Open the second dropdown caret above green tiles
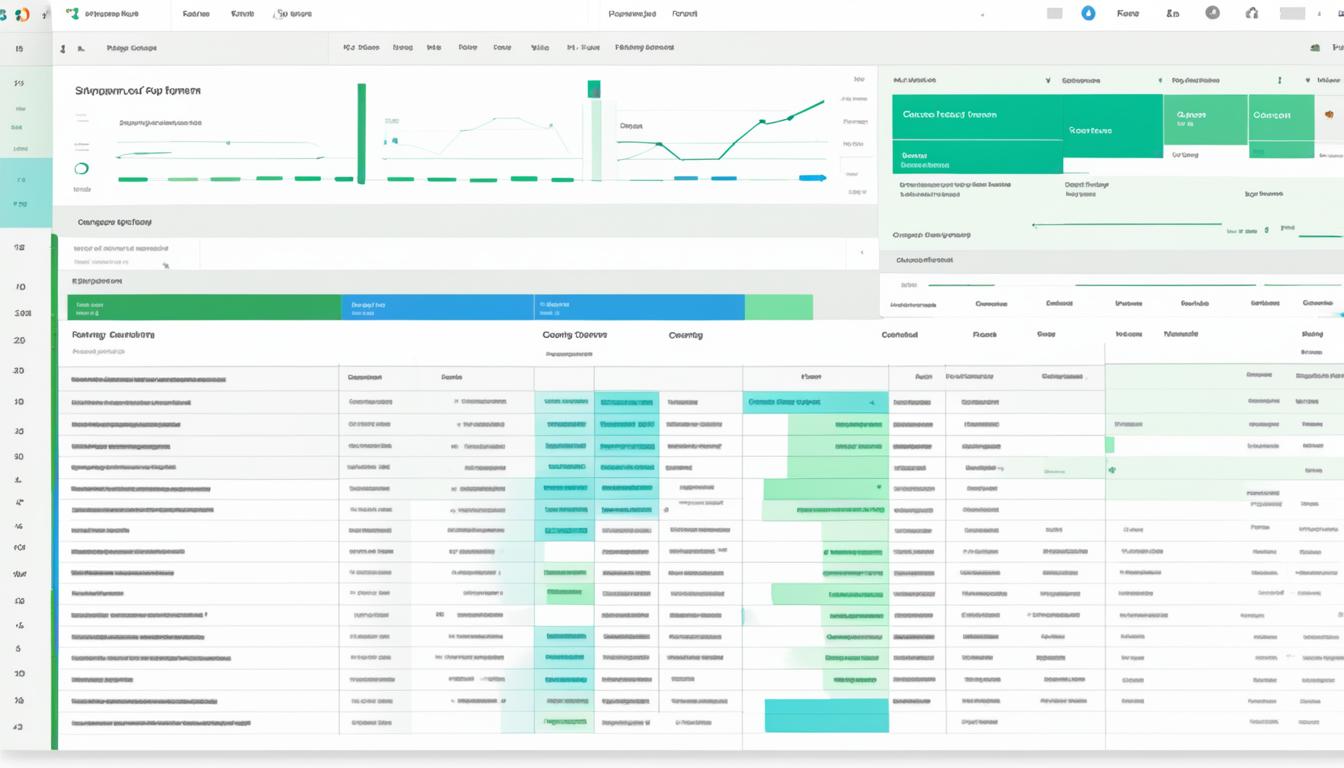1344x768 pixels. 1160,79
